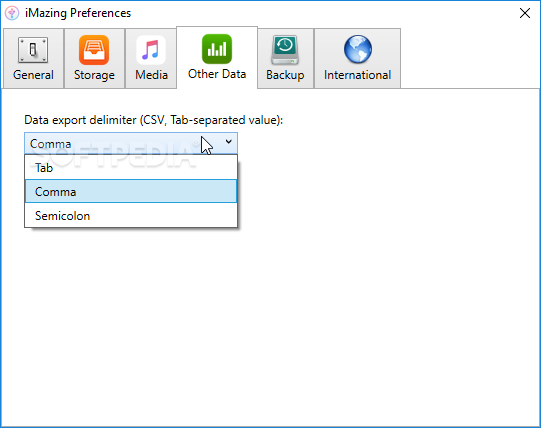Click the iMazing app icon in title bar
The width and height of the screenshot is (541, 428).
coord(12,13)
